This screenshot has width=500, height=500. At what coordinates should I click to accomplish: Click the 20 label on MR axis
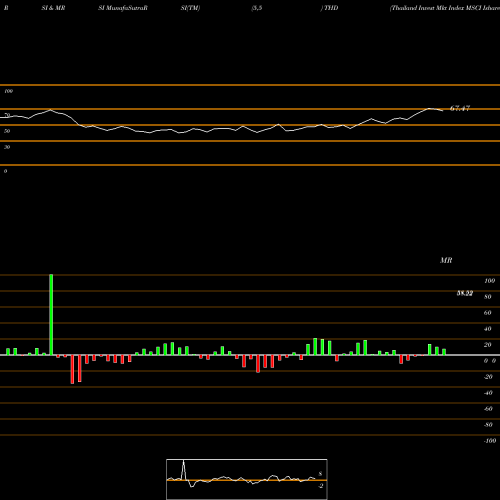(488, 345)
